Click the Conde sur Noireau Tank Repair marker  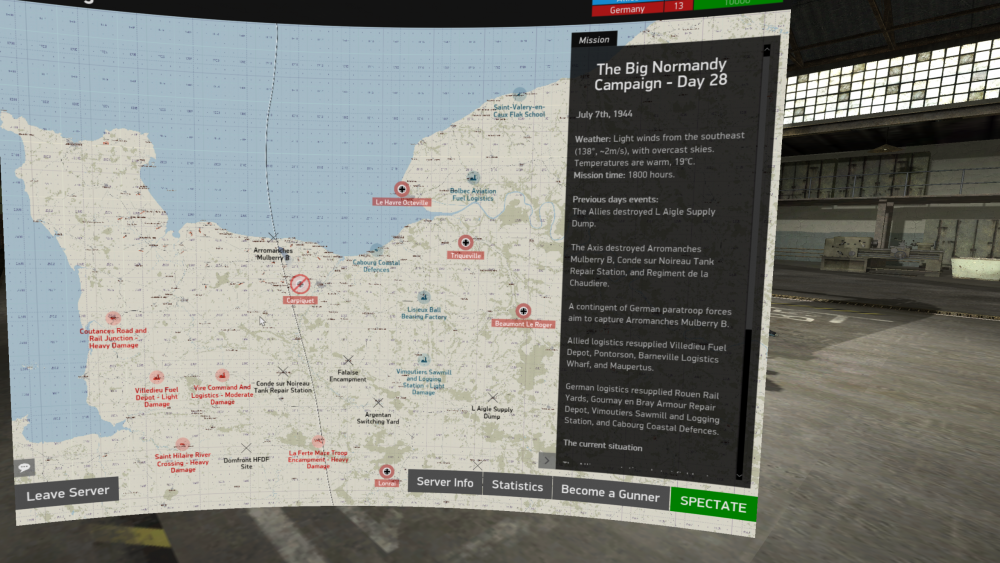click(283, 371)
